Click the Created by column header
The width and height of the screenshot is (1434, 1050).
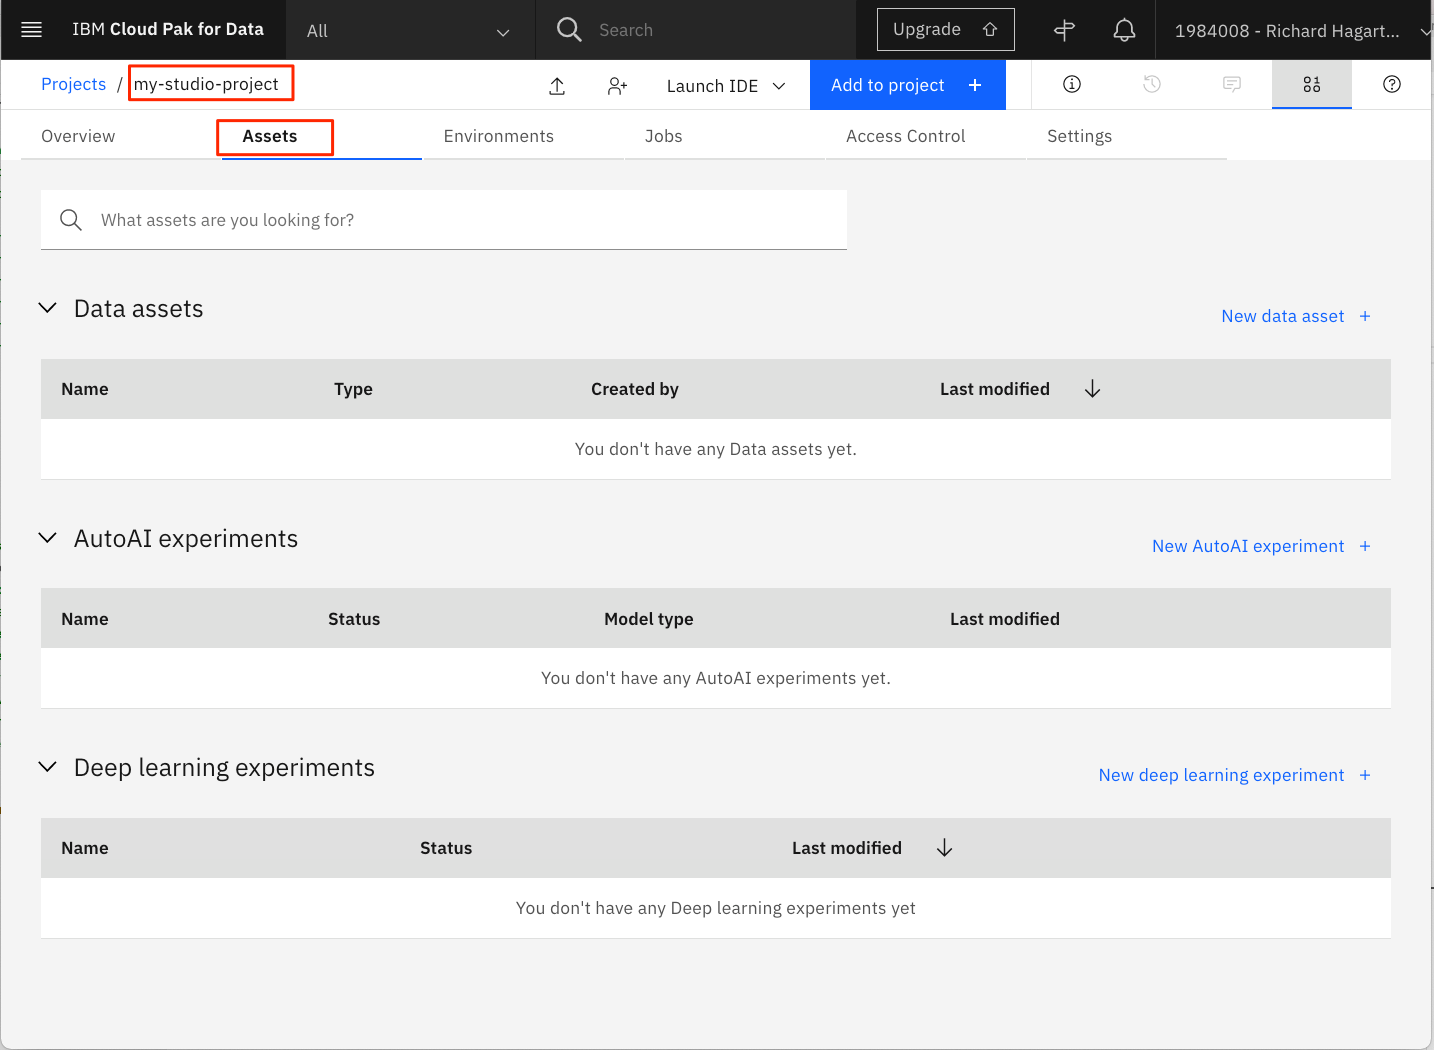[634, 389]
